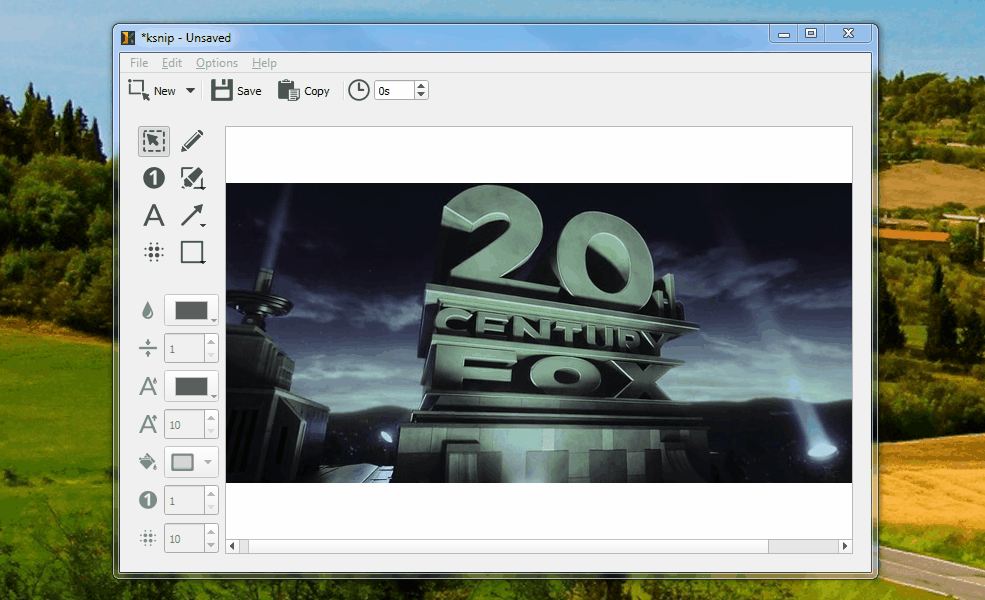The image size is (985, 600).
Task: Decrease the start number value
Action: pyautogui.click(x=211, y=507)
